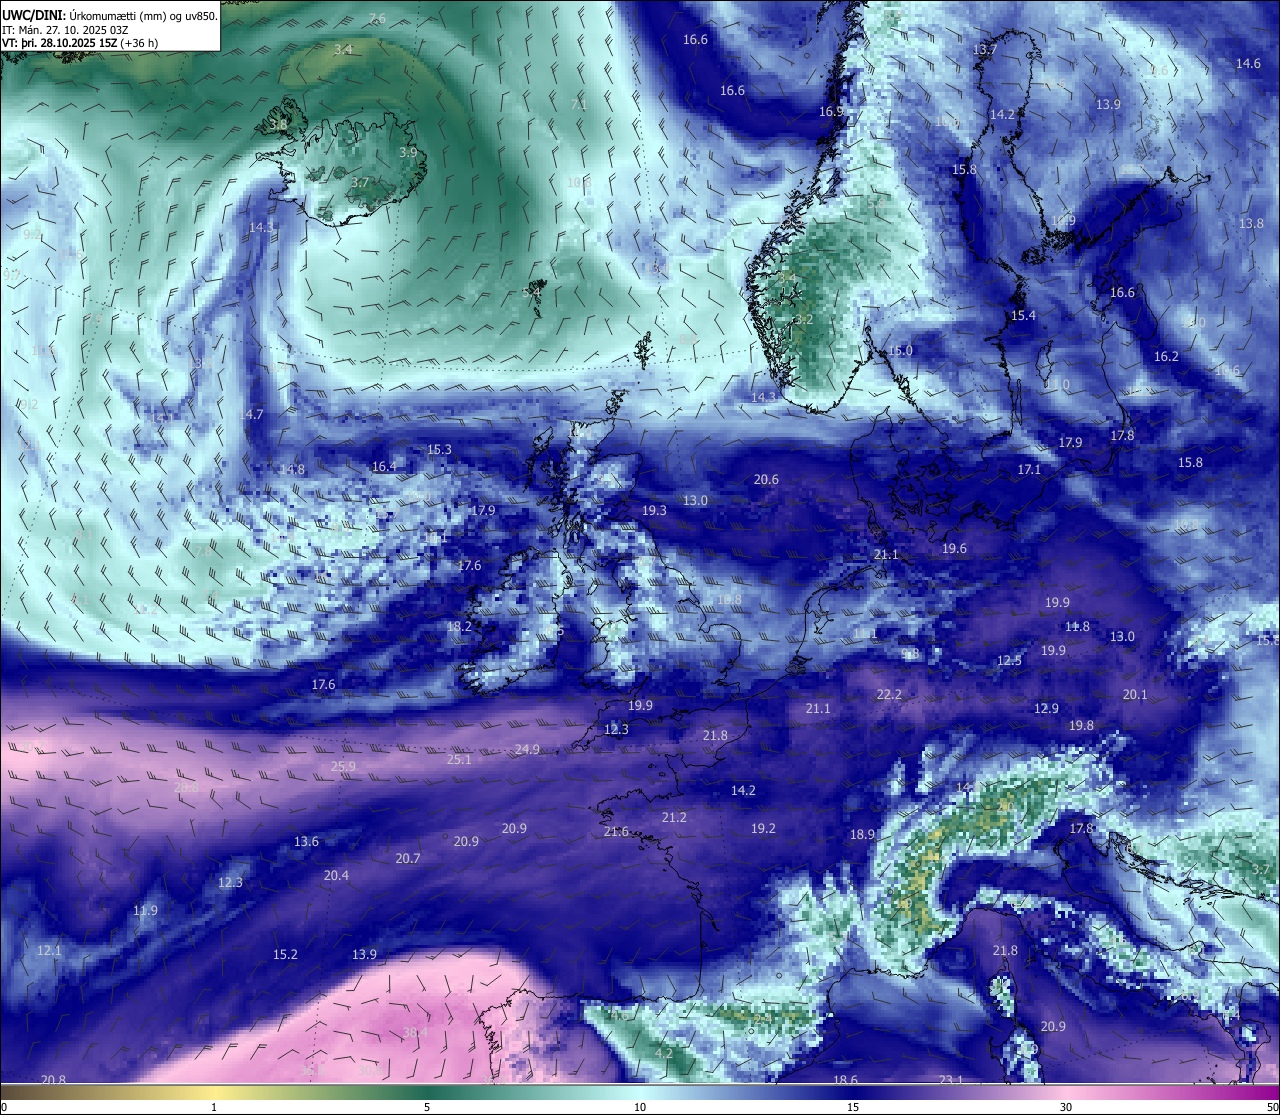The width and height of the screenshot is (1280, 1115).
Task: Click the 12.1 value label
Action: pos(49,951)
